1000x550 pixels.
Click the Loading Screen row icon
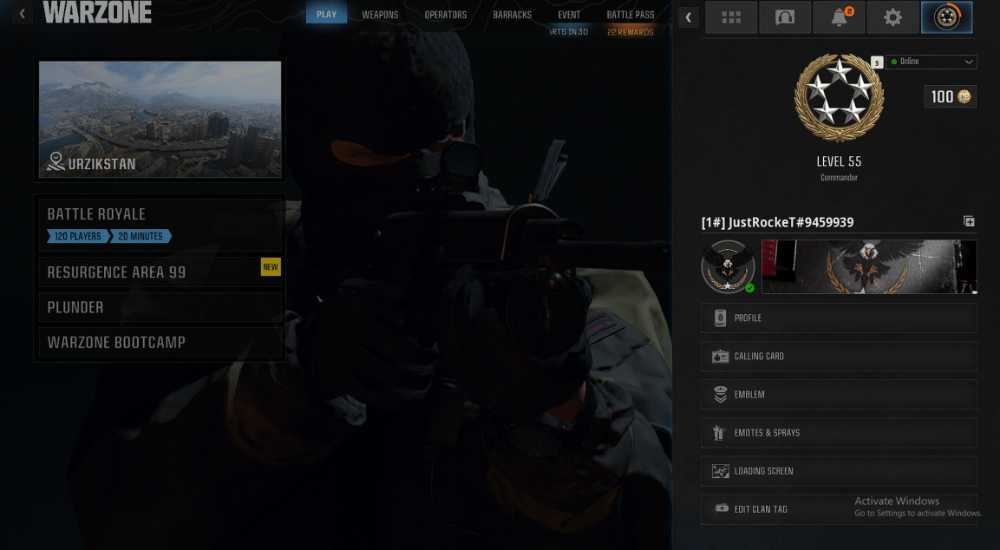click(720, 471)
